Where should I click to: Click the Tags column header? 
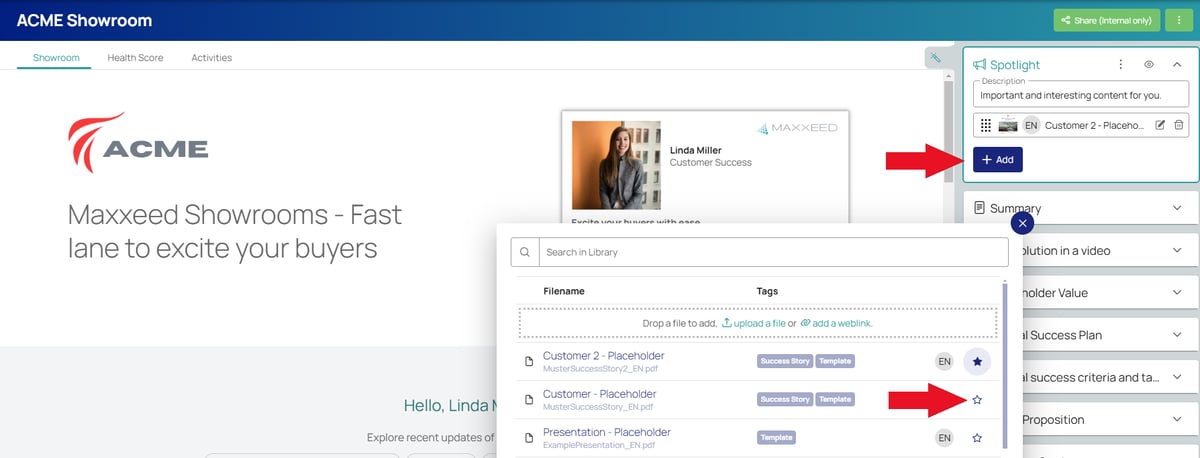[767, 291]
